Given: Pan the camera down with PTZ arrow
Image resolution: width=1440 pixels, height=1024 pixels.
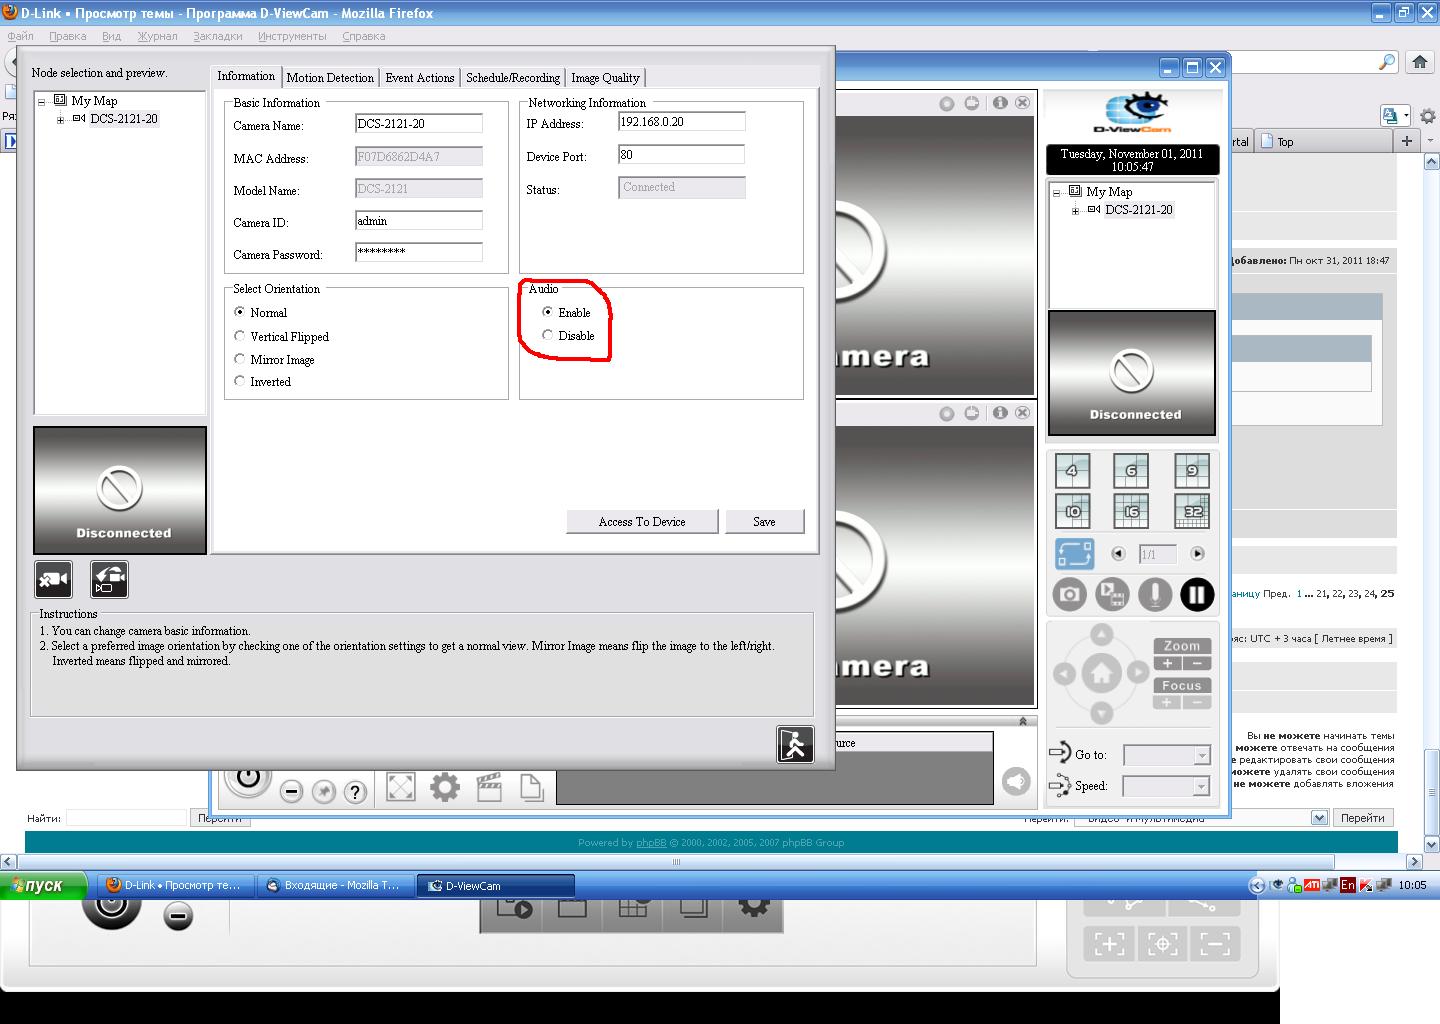Looking at the screenshot, I should pyautogui.click(x=1101, y=713).
